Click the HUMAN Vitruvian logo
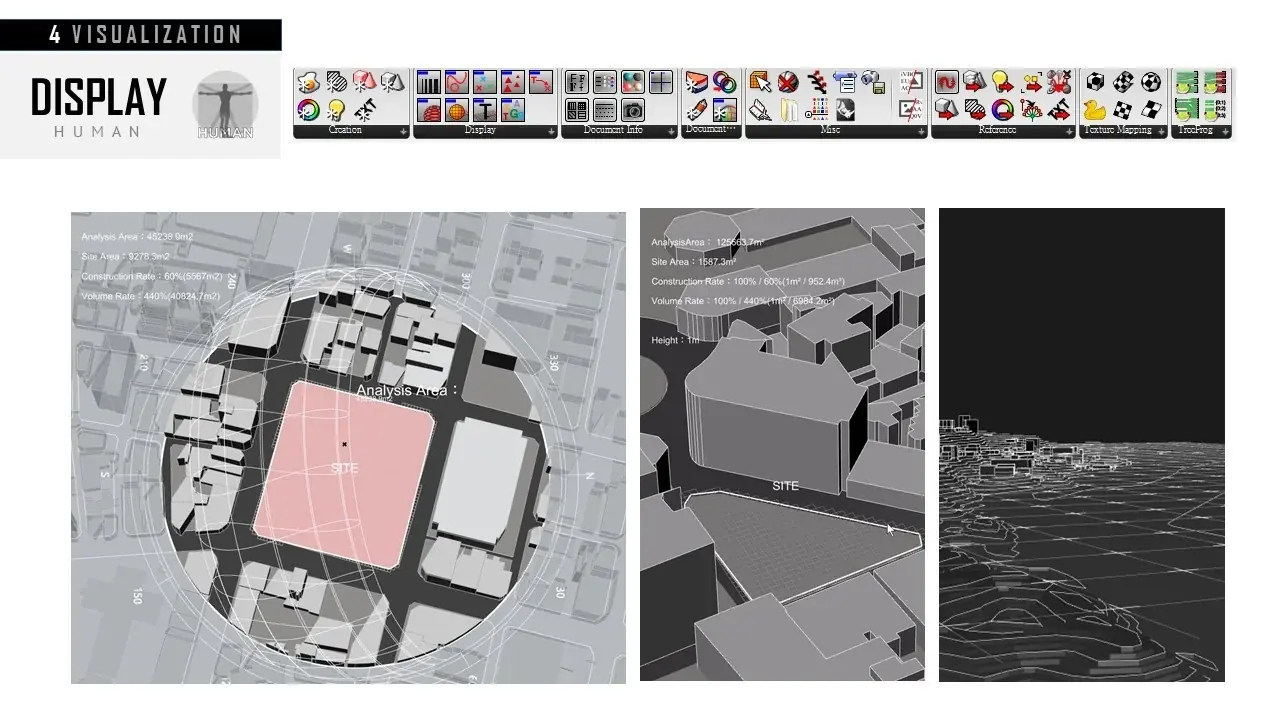Viewport: 1280px width, 720px height. 225,105
